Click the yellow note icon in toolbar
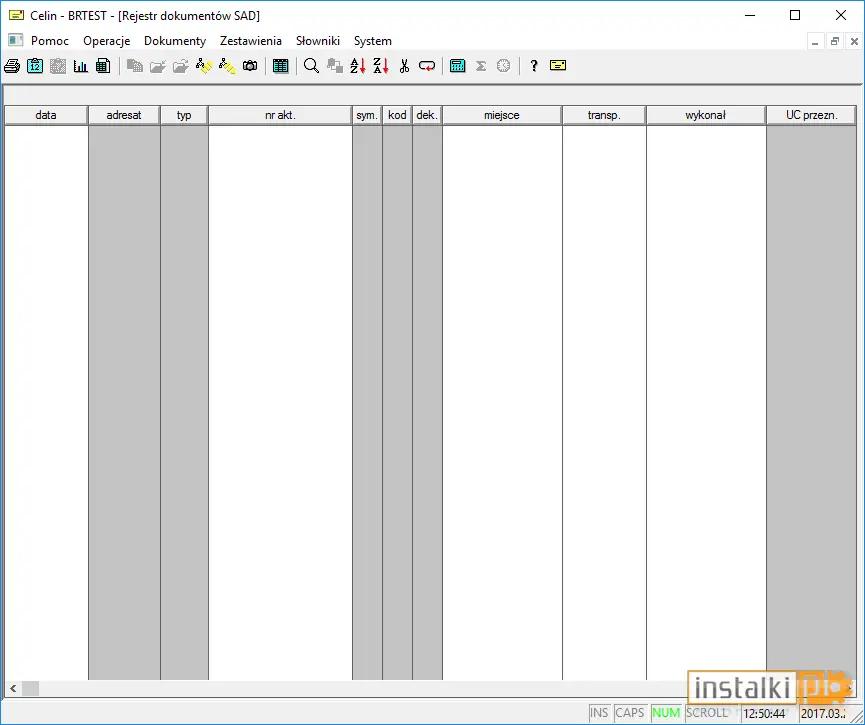This screenshot has height=725, width=865. pos(558,66)
